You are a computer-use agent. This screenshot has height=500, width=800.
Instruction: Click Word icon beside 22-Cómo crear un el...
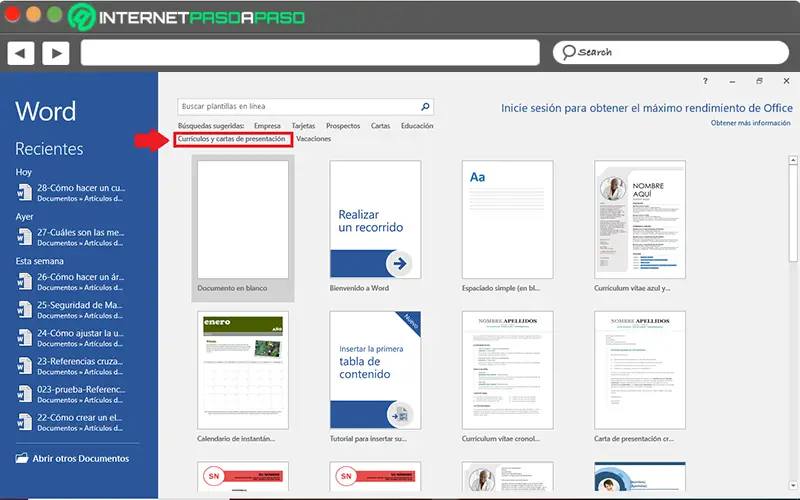tap(23, 422)
